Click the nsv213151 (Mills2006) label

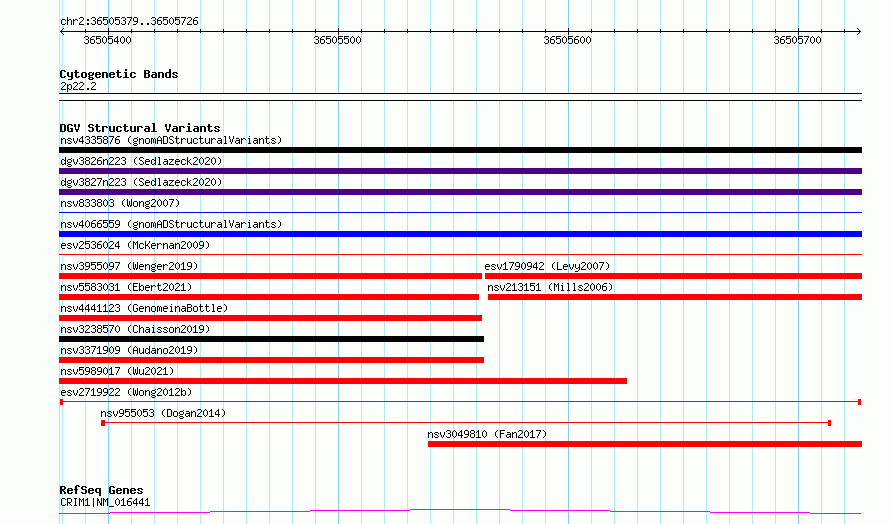click(550, 287)
